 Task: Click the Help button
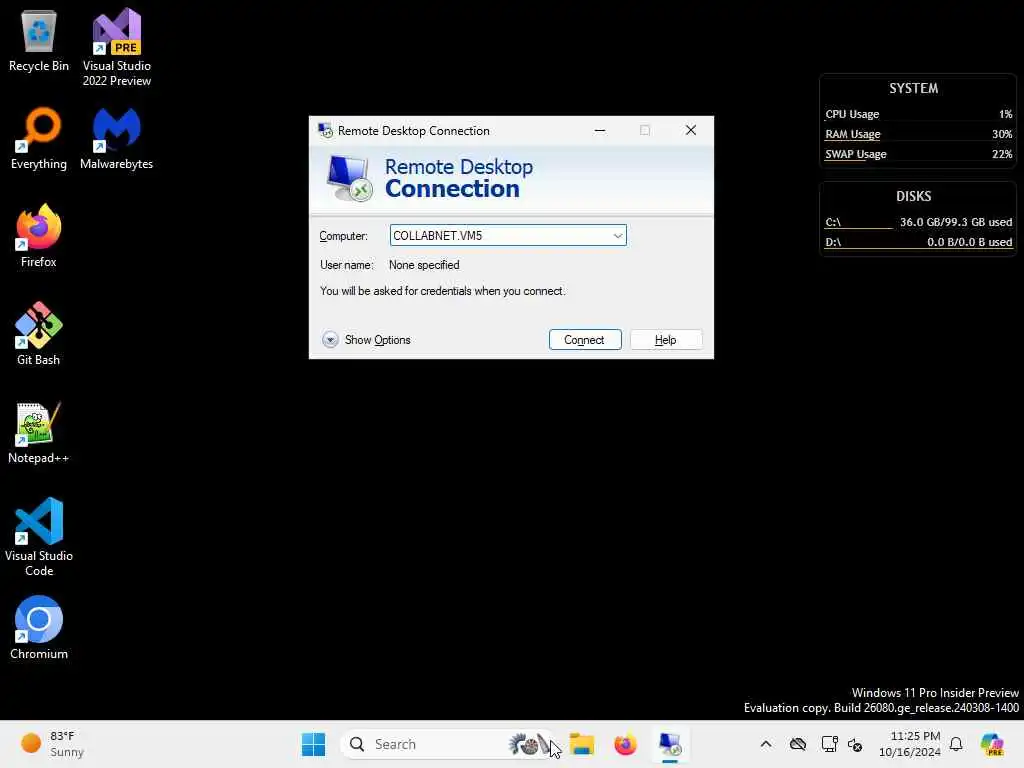(665, 340)
